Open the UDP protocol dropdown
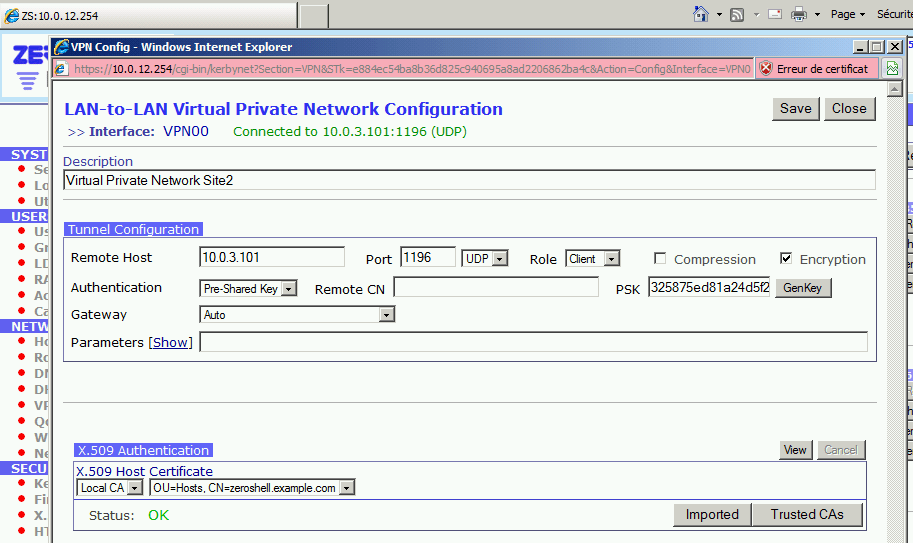Viewport: 913px width, 543px height. (x=484, y=258)
